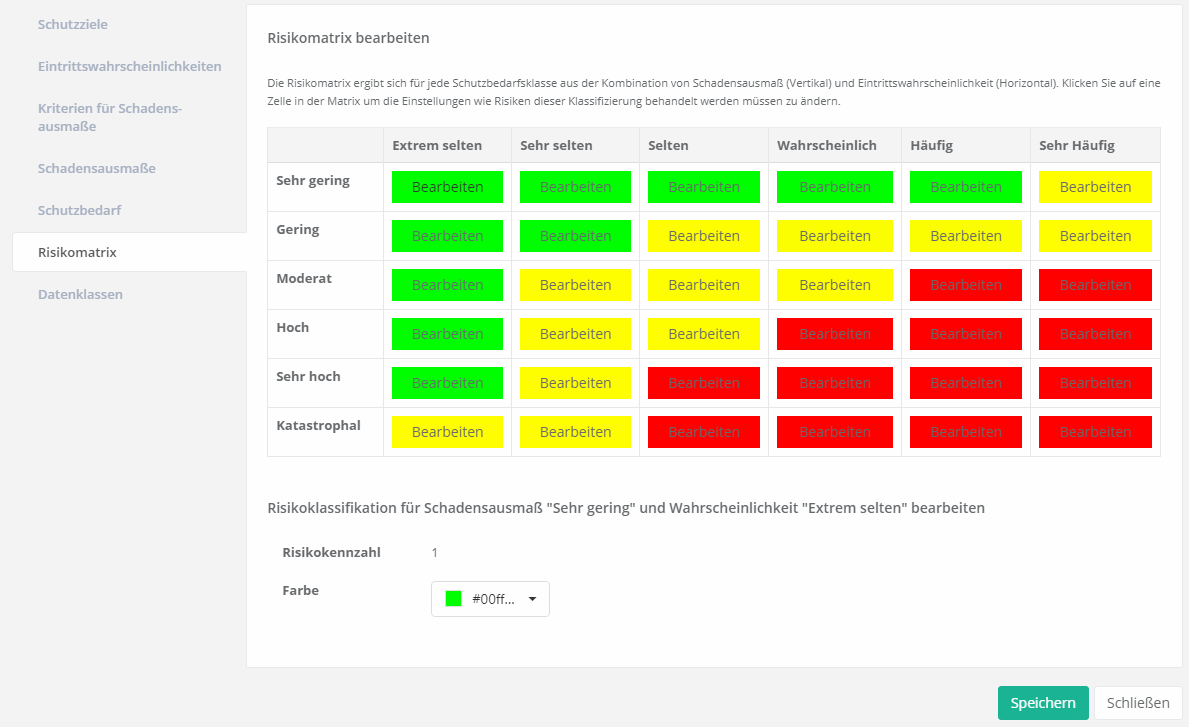Edit cell Moderat / Sehr selten
The height and width of the screenshot is (727, 1189).
tap(575, 285)
